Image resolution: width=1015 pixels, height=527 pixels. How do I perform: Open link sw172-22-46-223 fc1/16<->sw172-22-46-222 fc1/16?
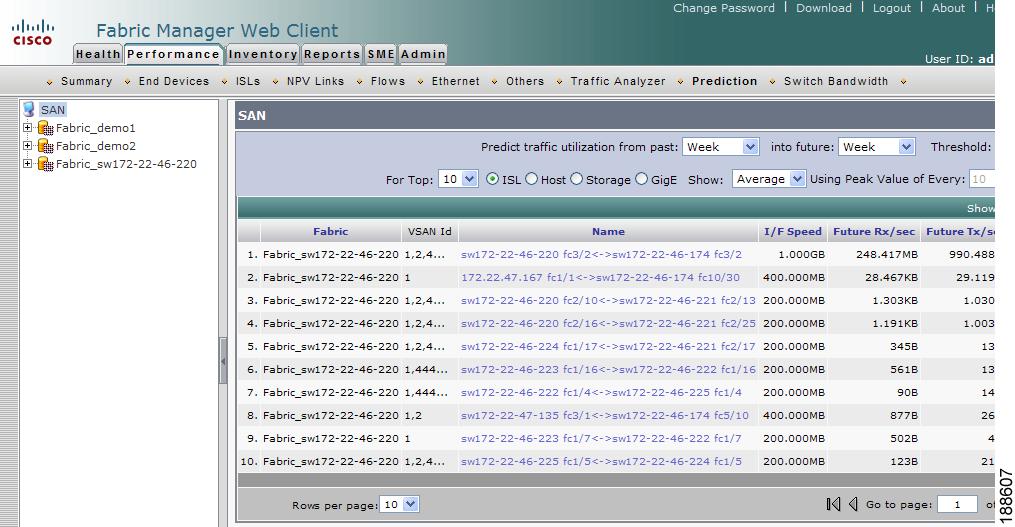(608, 369)
